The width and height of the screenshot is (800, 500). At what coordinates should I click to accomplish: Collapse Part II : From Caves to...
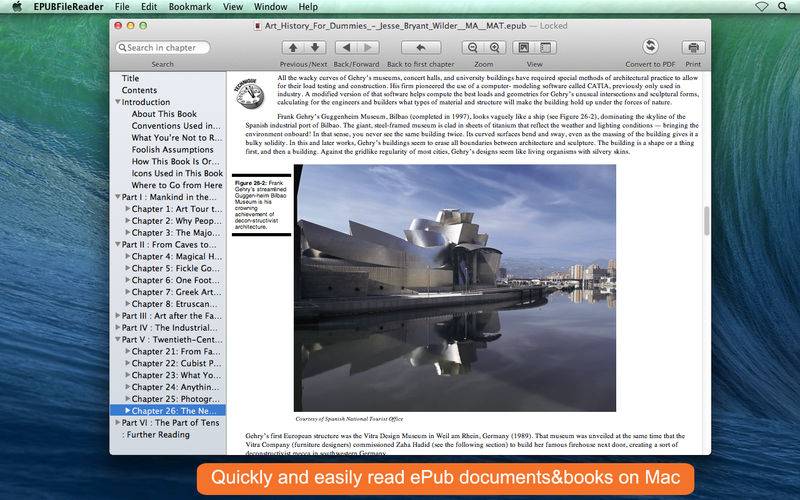(x=117, y=244)
